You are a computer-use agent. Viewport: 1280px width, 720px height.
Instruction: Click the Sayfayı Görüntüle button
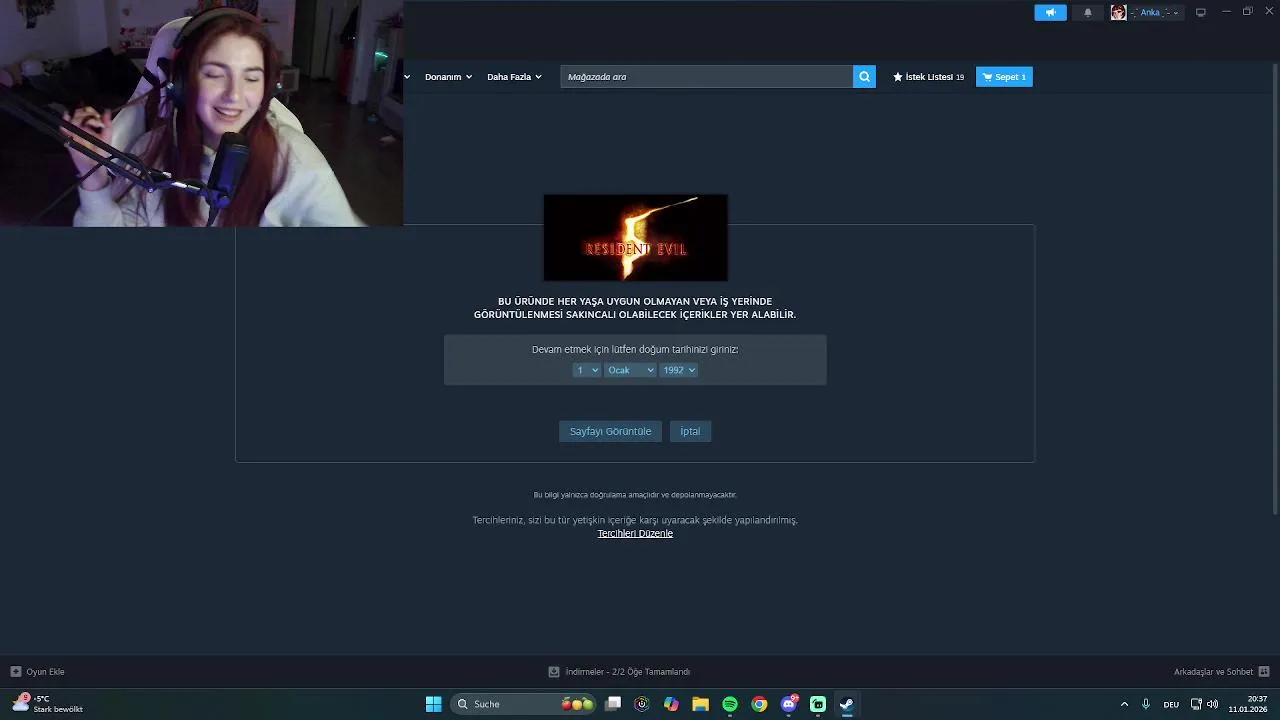click(x=610, y=431)
